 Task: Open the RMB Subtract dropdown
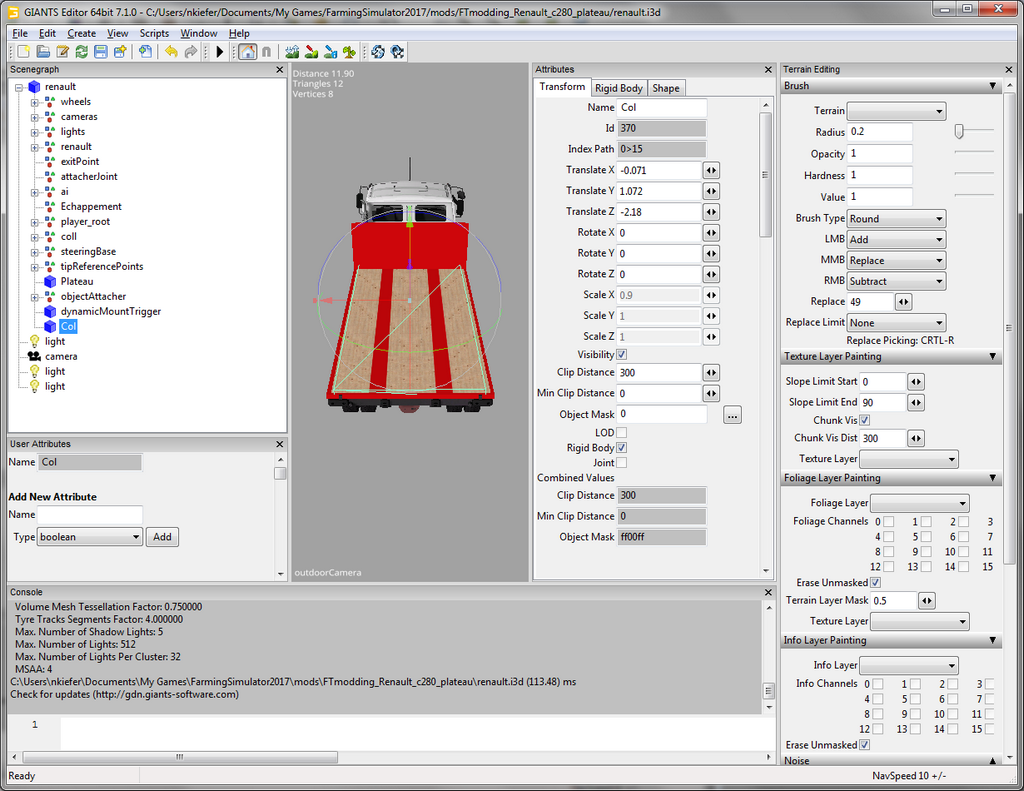click(x=897, y=282)
